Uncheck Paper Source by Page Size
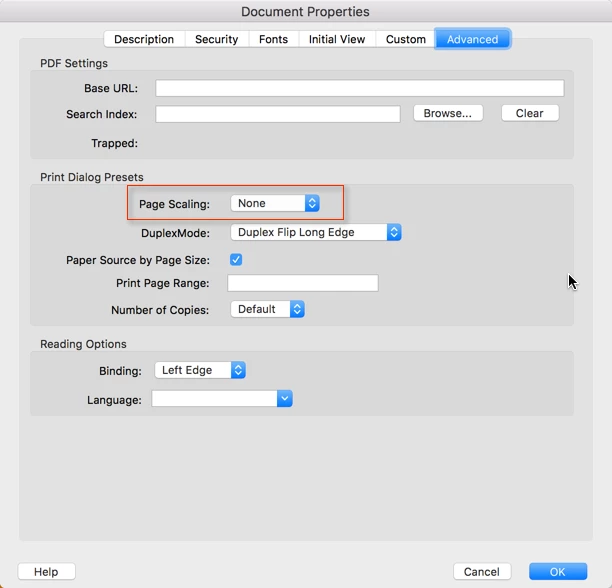612x588 pixels. 236,259
